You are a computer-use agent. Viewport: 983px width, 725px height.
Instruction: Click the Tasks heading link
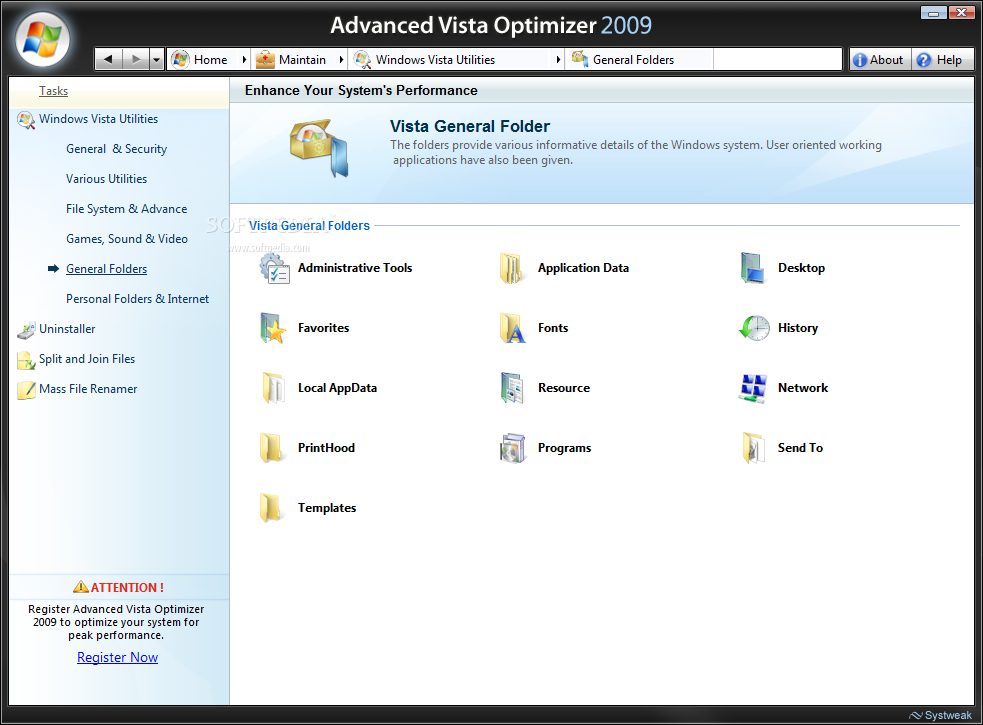click(53, 91)
